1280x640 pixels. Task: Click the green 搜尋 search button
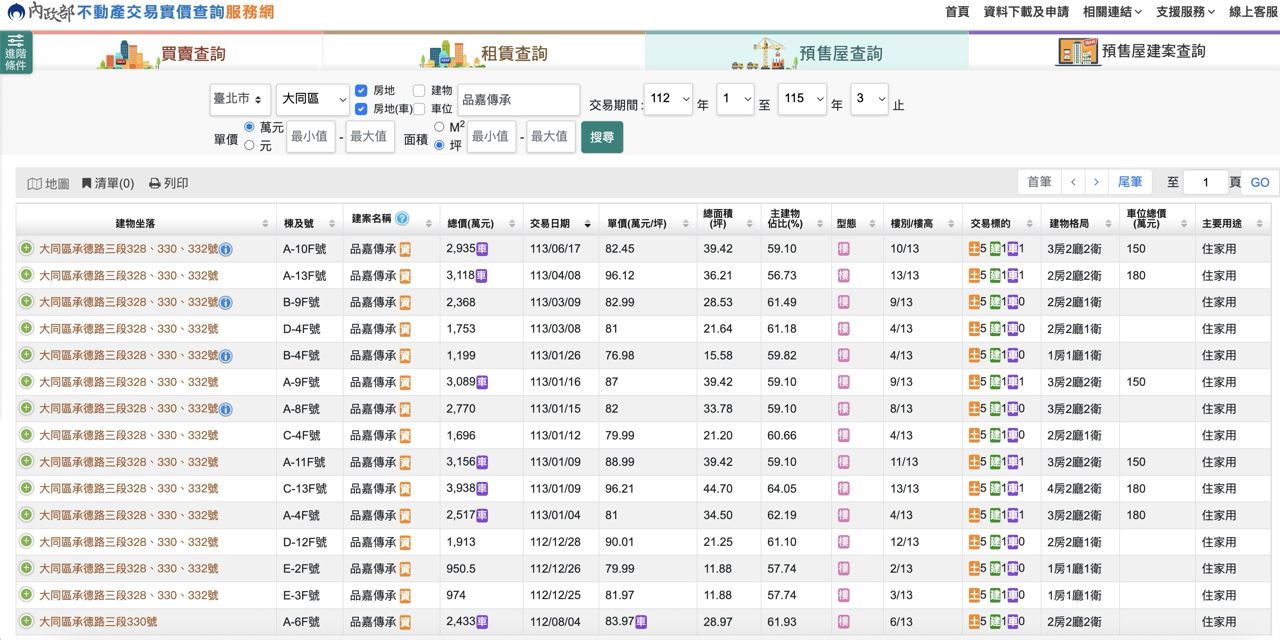click(x=602, y=137)
